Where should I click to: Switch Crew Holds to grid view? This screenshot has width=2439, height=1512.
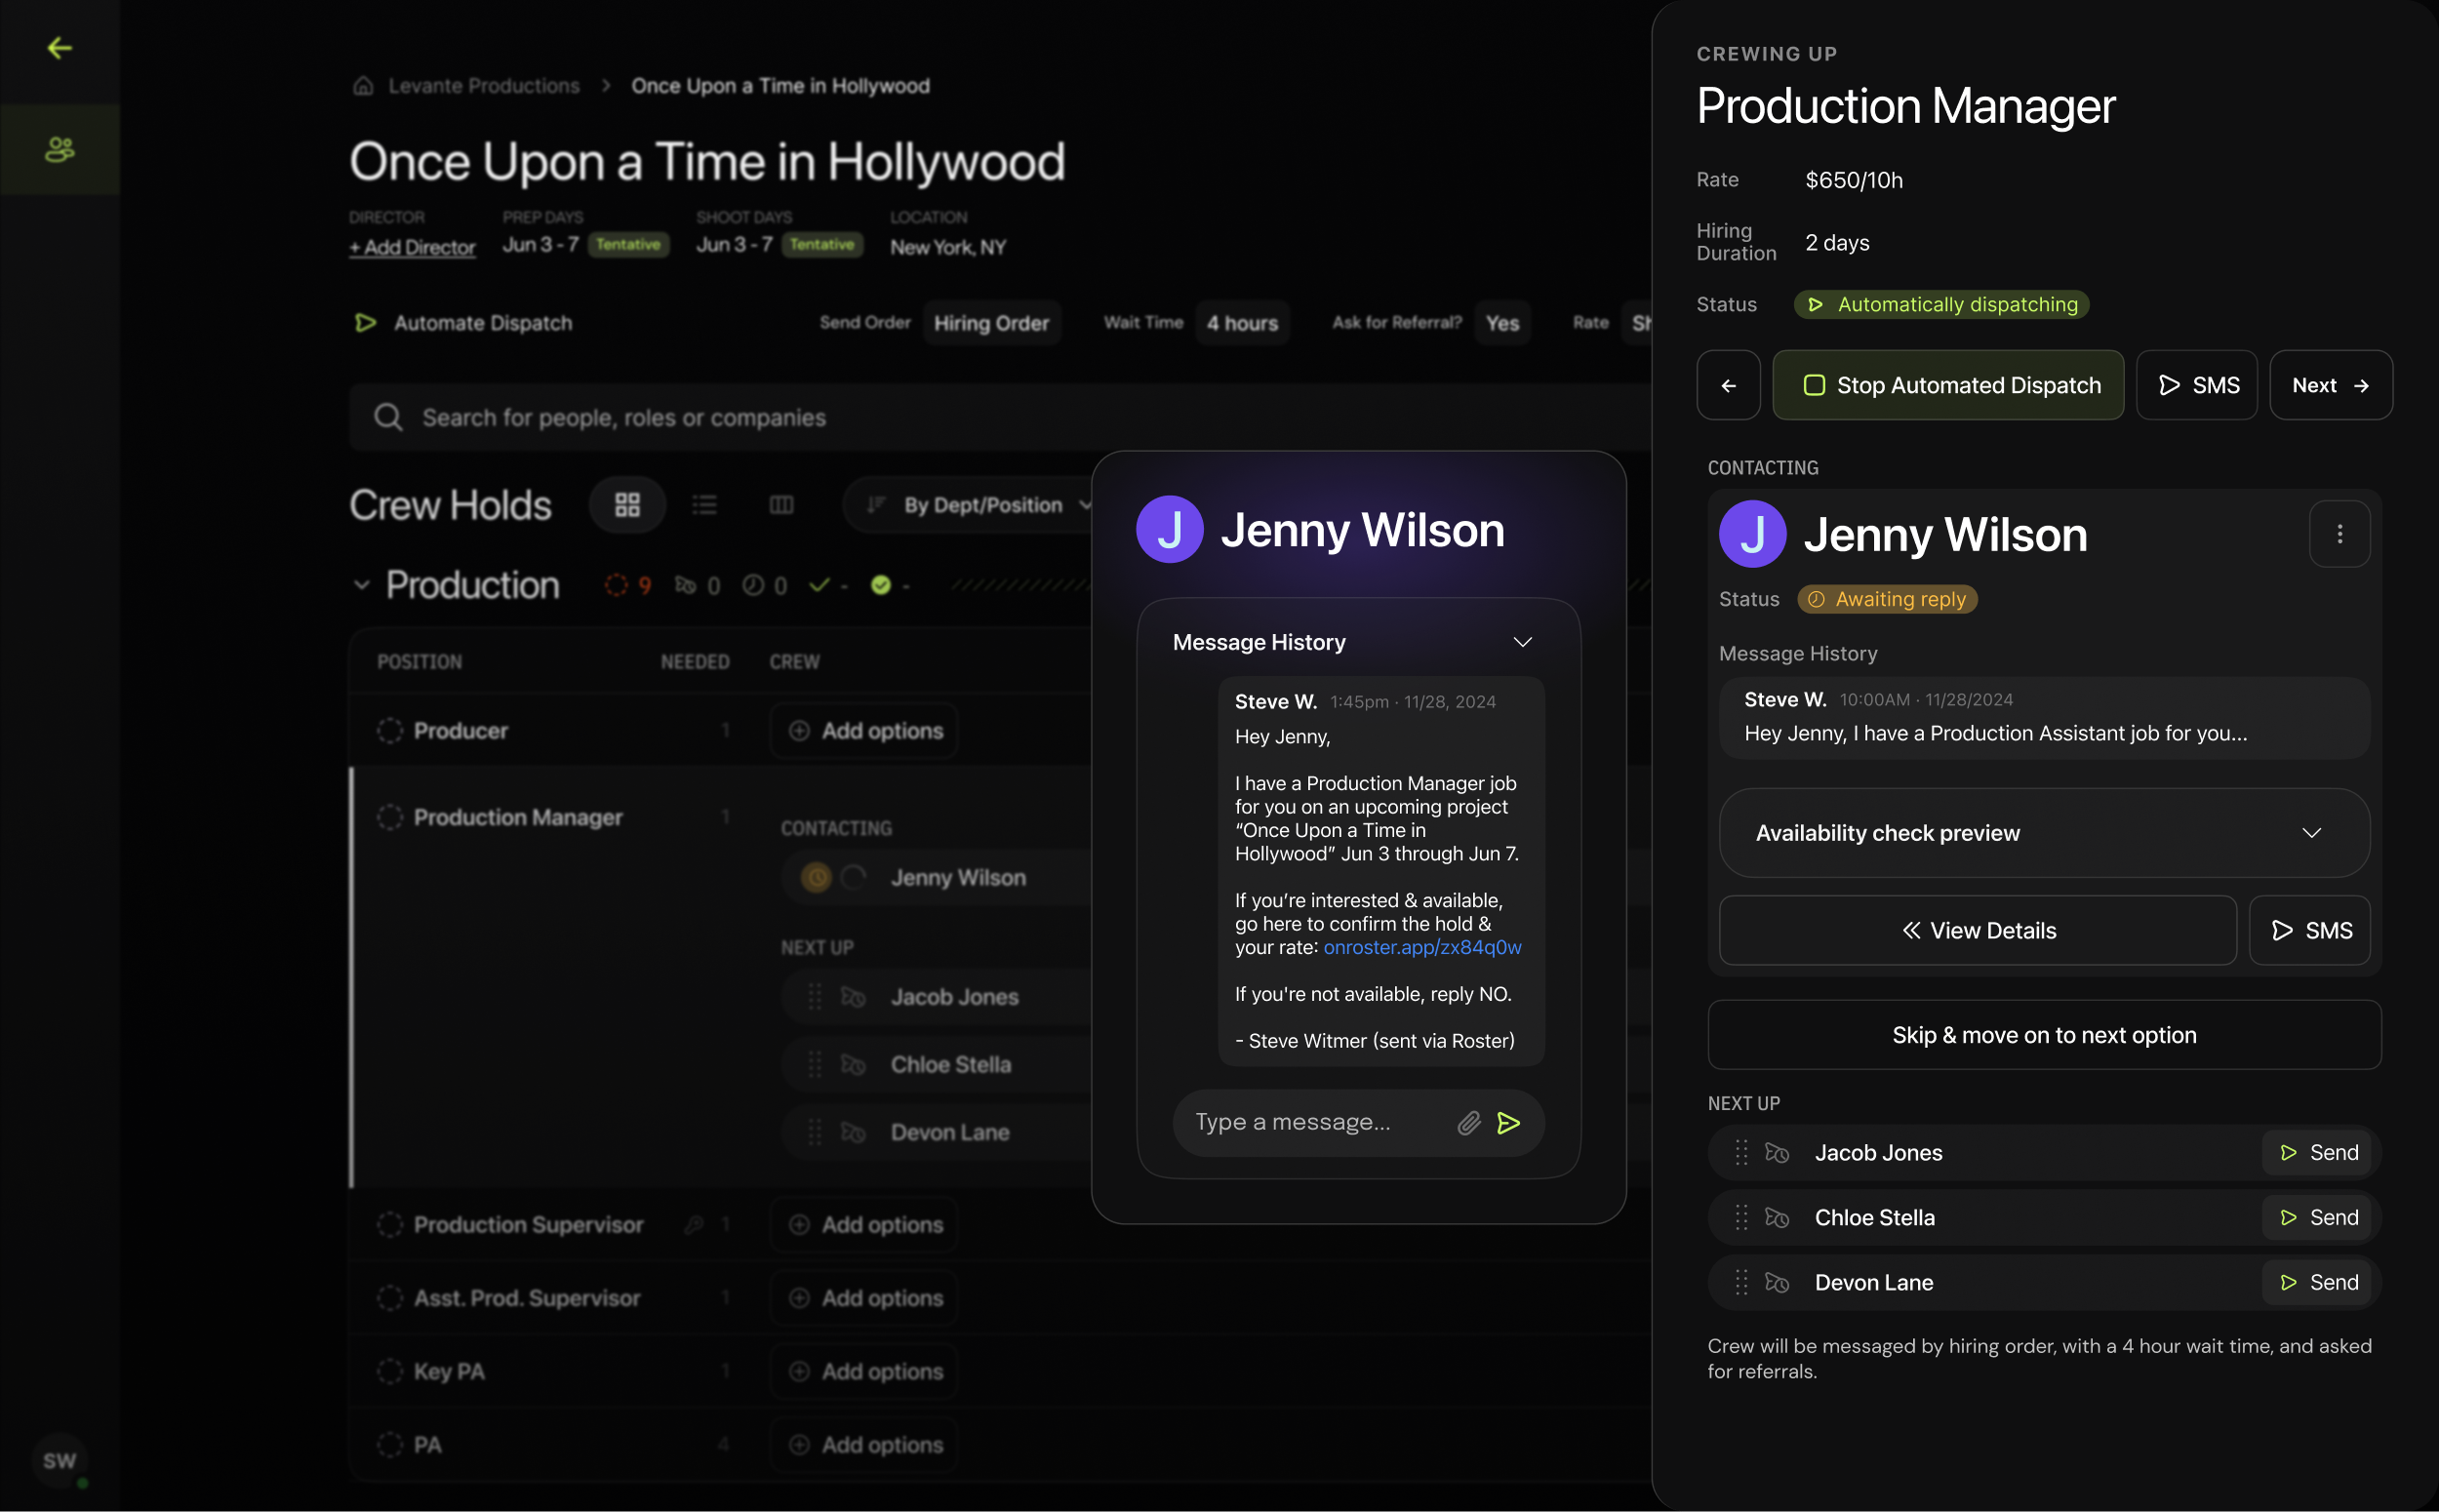pos(627,505)
